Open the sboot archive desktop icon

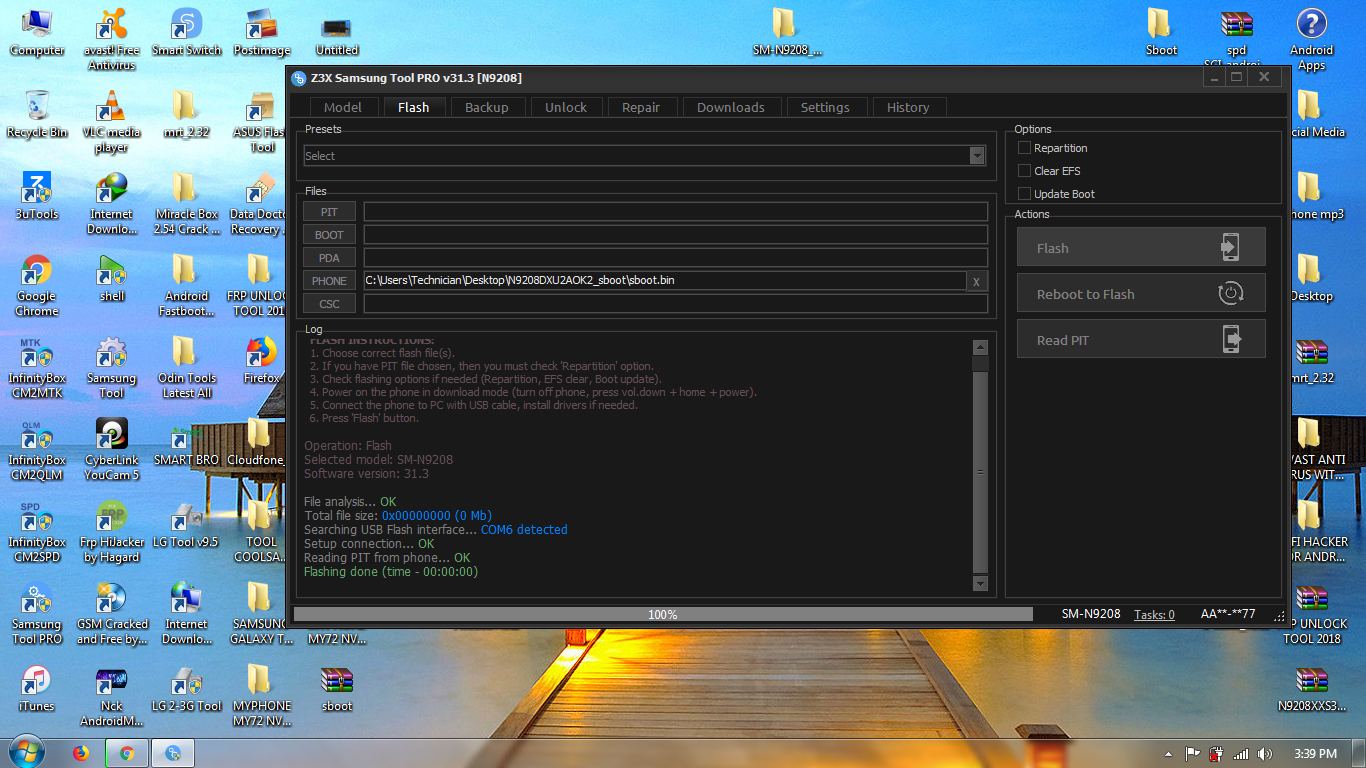[x=337, y=689]
